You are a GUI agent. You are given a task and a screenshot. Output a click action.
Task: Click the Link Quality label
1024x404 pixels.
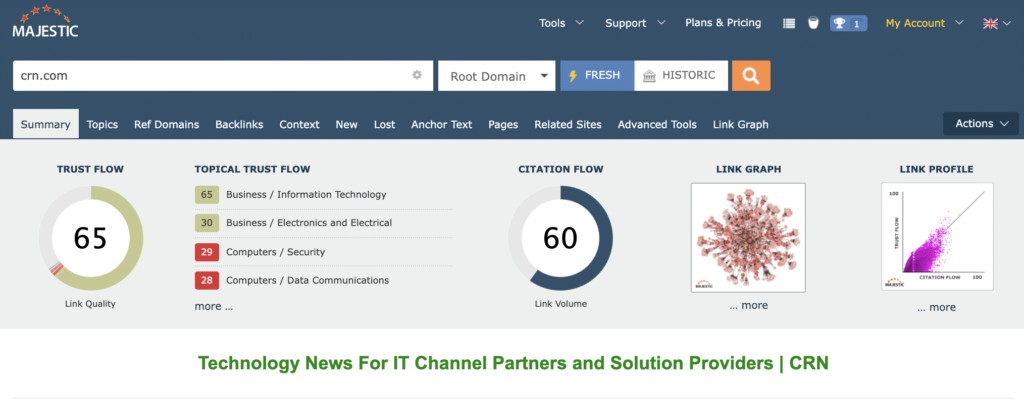tap(90, 304)
